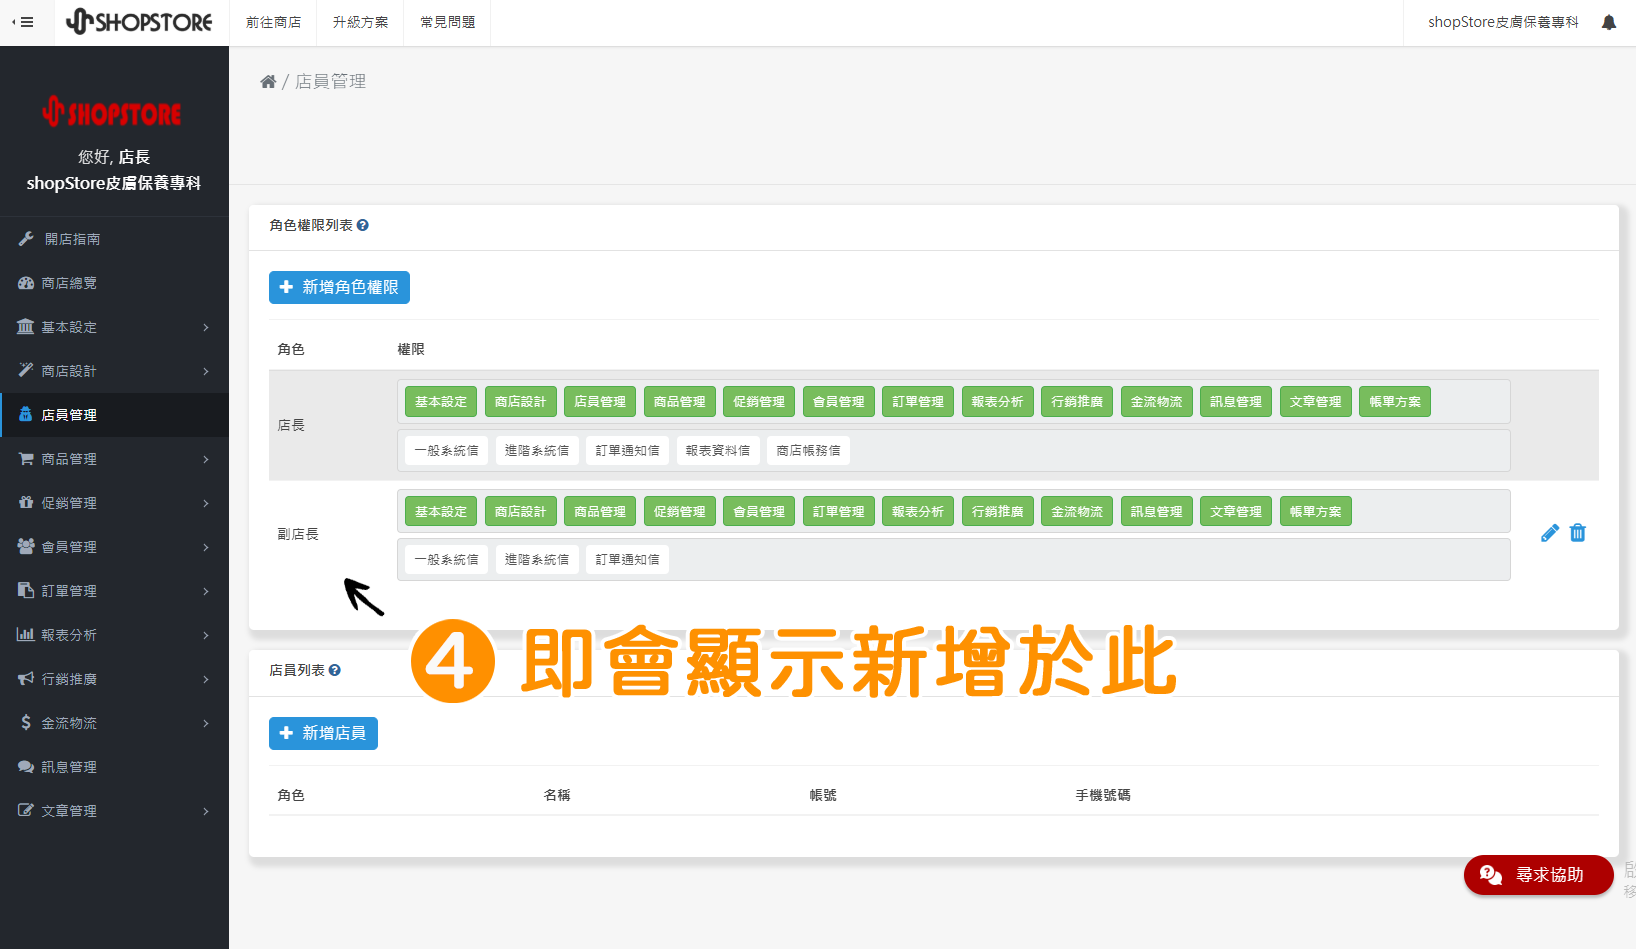Click 店長 row's 店員管理 permission tag
Image resolution: width=1636 pixels, height=949 pixels.
coord(600,402)
